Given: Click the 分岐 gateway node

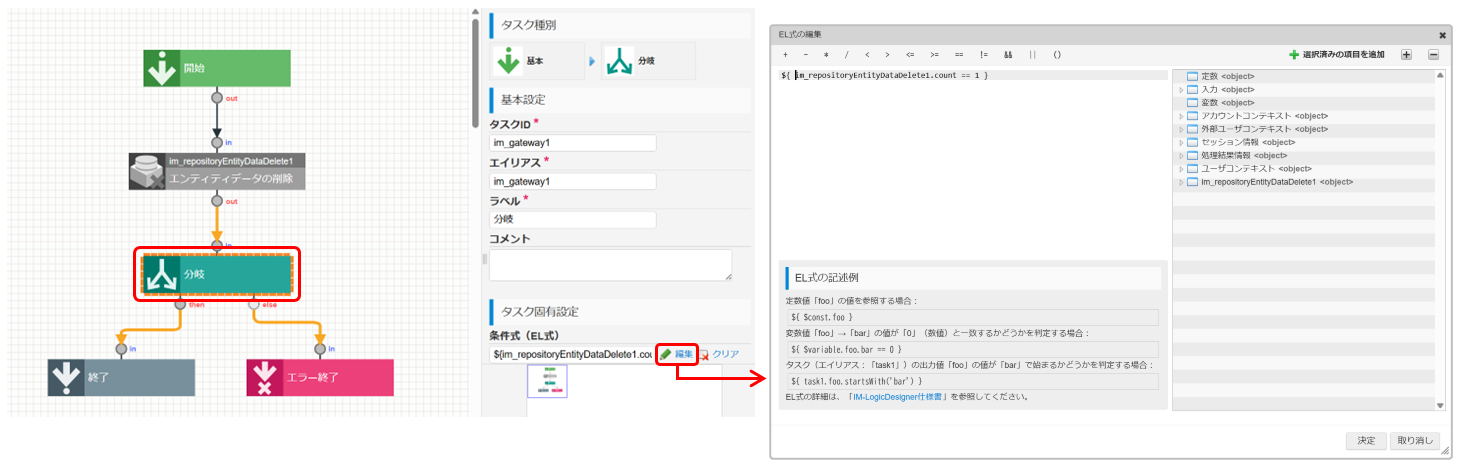Looking at the screenshot, I should point(216,274).
